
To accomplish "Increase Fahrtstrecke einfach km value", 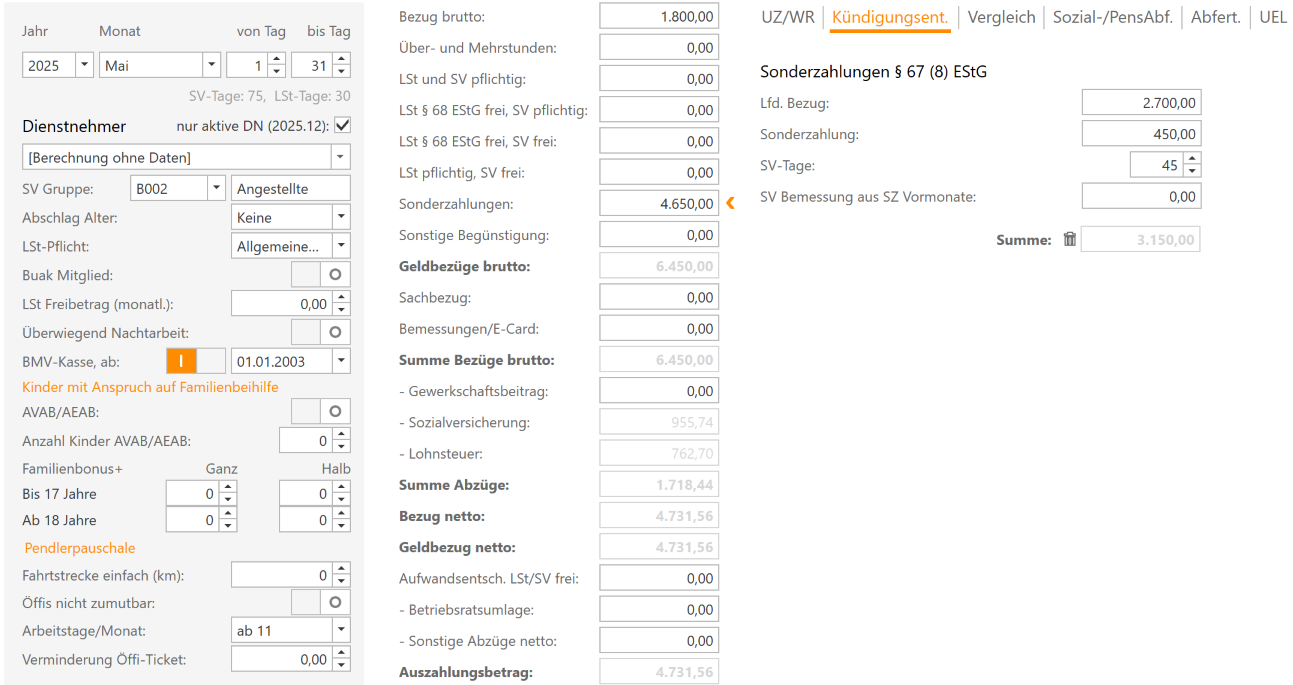I will coord(342,569).
